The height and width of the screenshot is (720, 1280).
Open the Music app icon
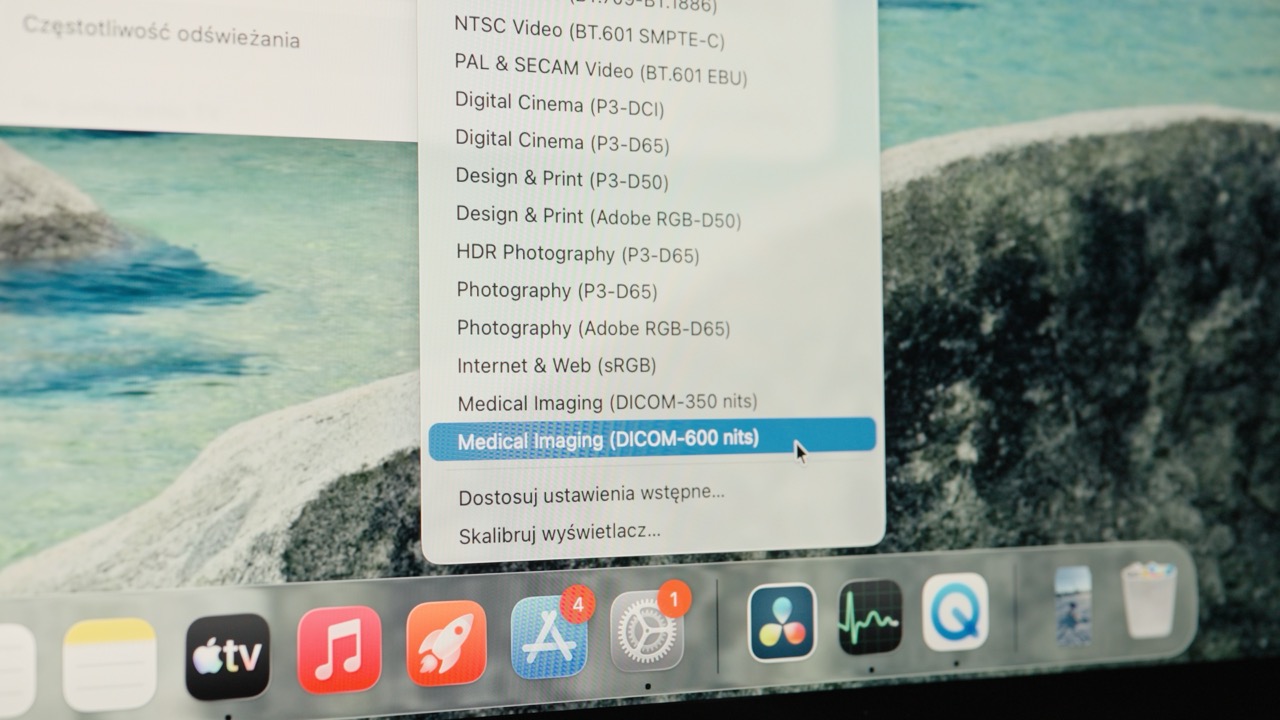(339, 649)
